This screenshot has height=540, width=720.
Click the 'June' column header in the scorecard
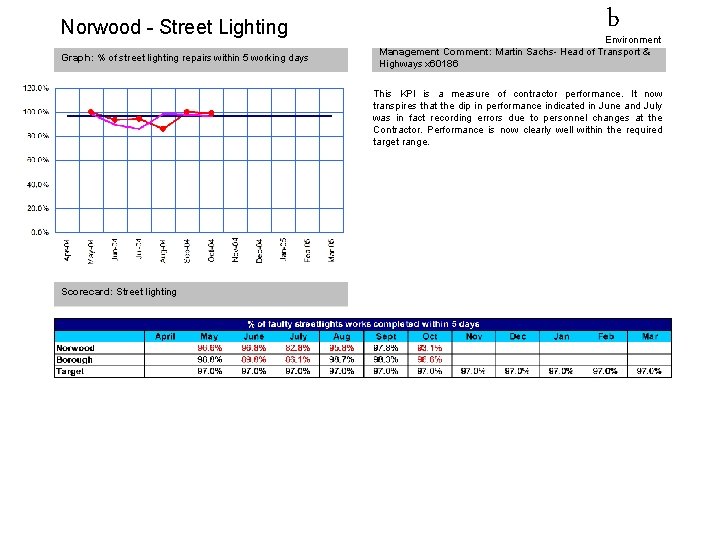click(x=253, y=337)
